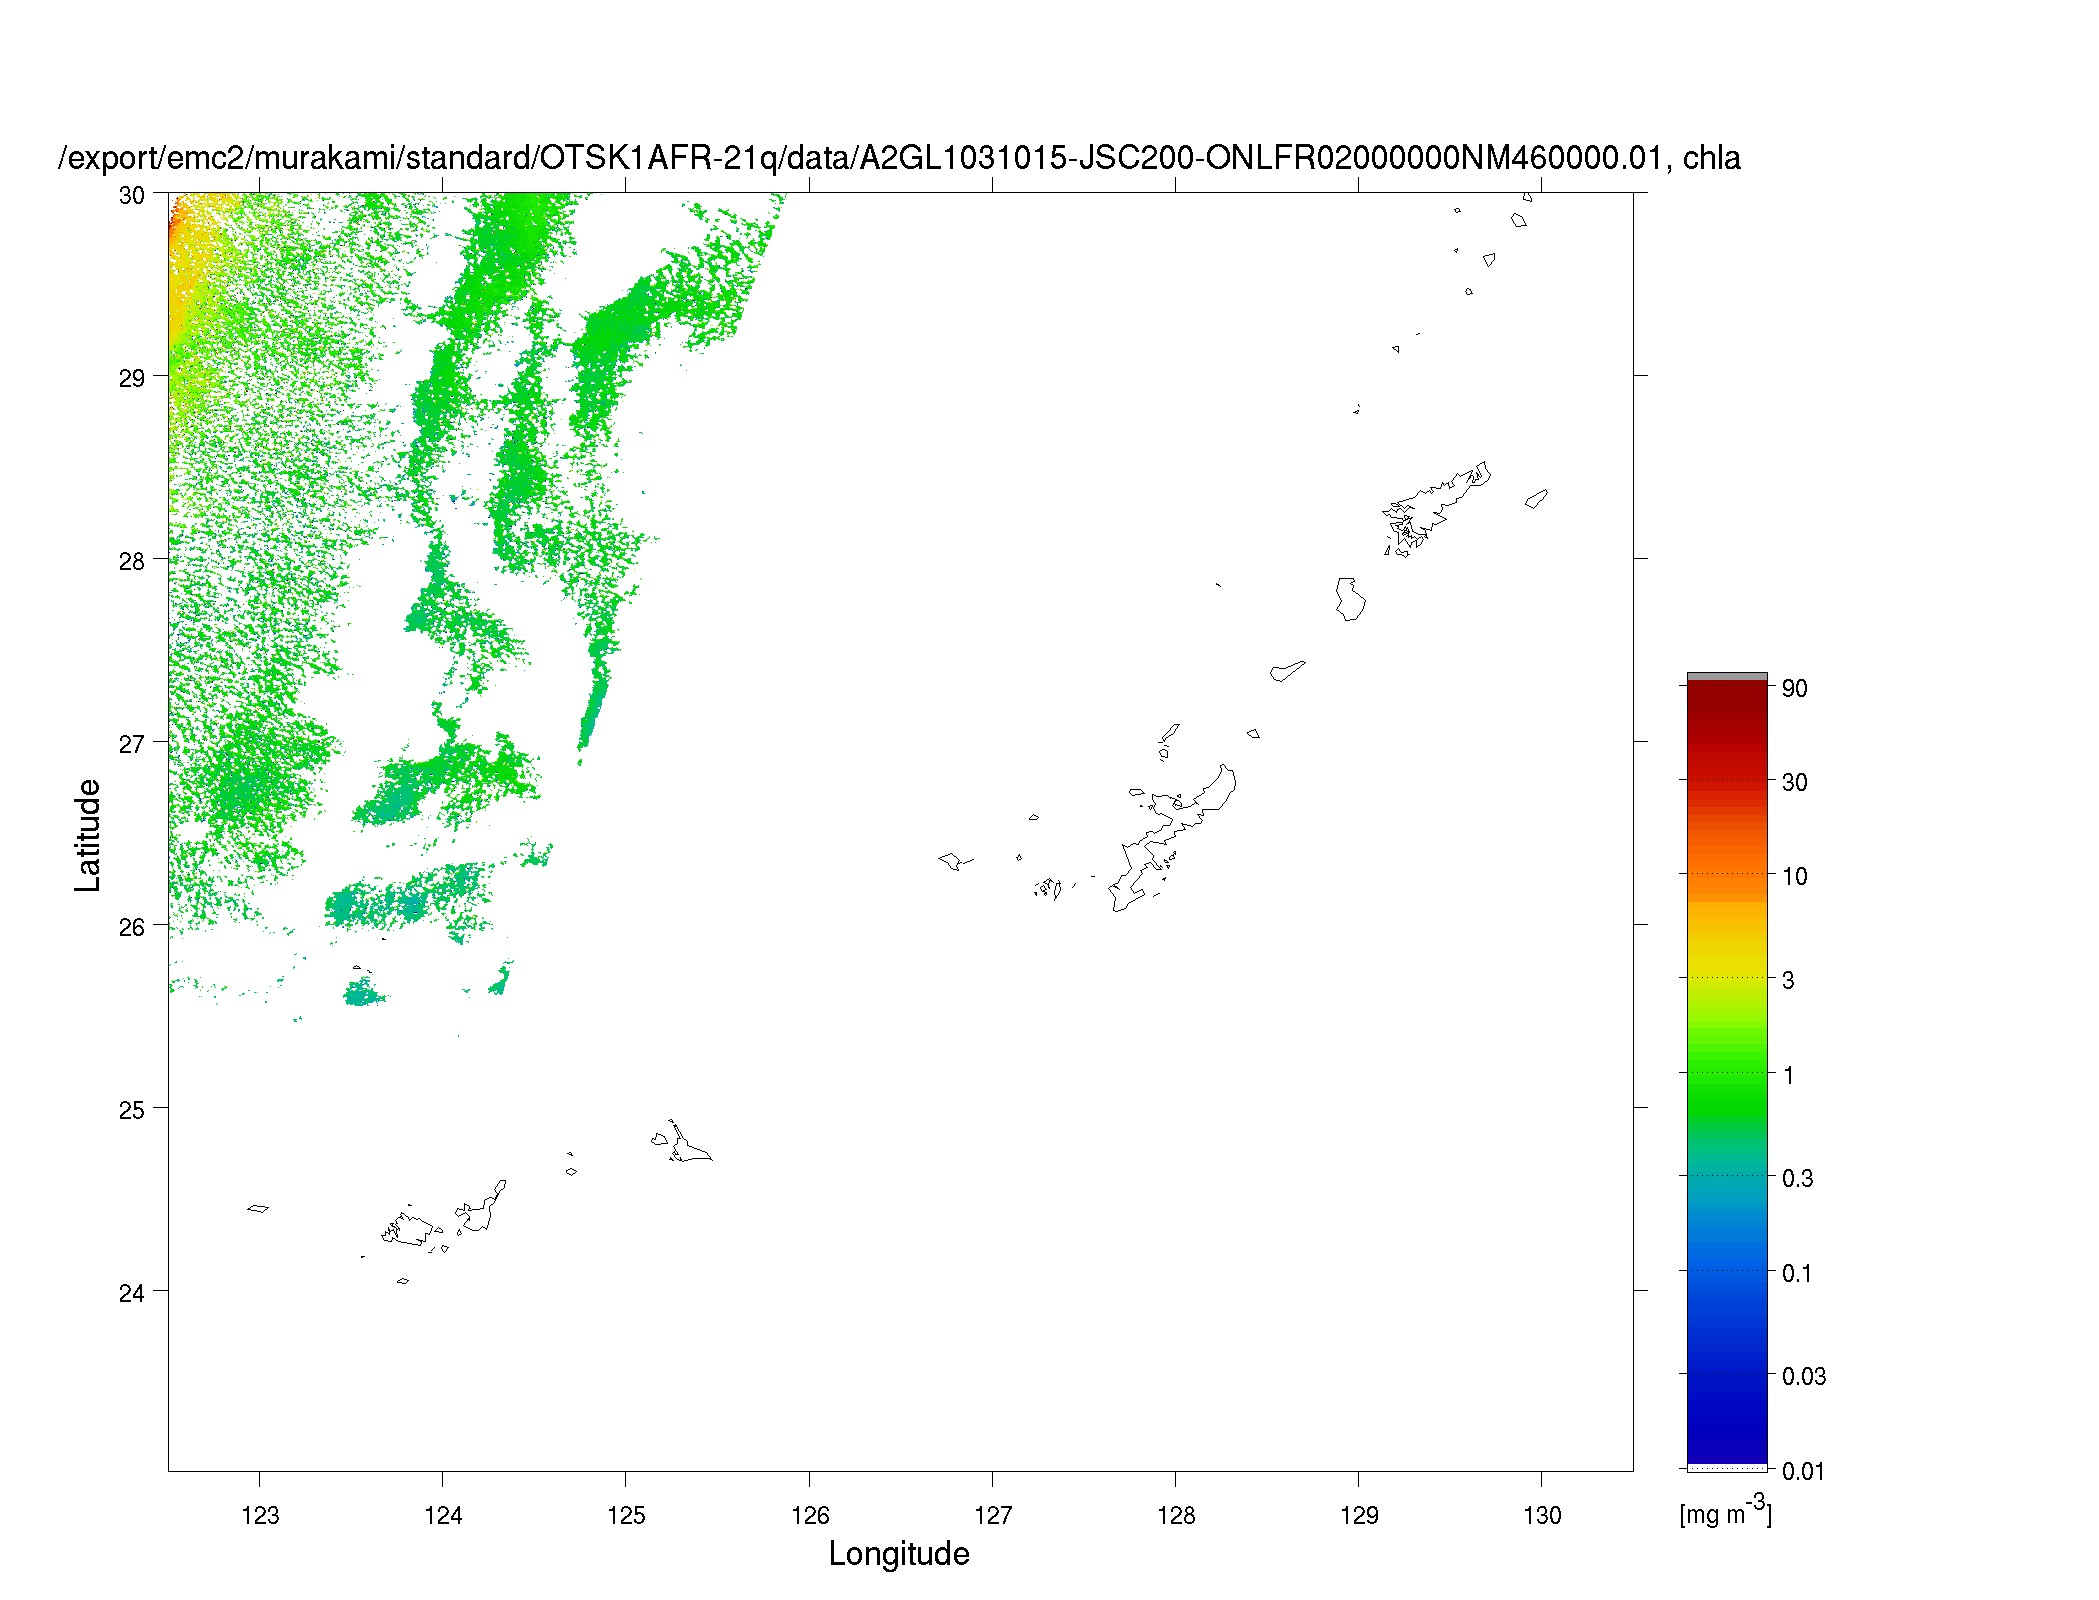Click colorbar label 0.1
Screen dimensions: 2099x1600
pyautogui.click(x=1797, y=1273)
